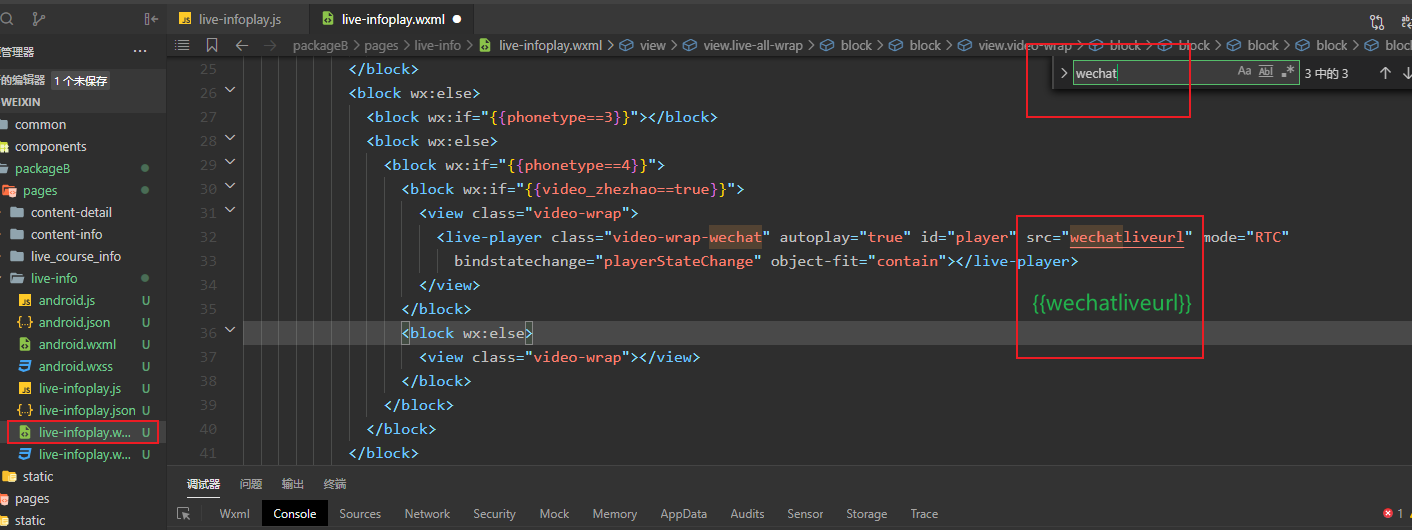Open the Memory debugger tab
This screenshot has width=1412, height=530.
tap(614, 514)
